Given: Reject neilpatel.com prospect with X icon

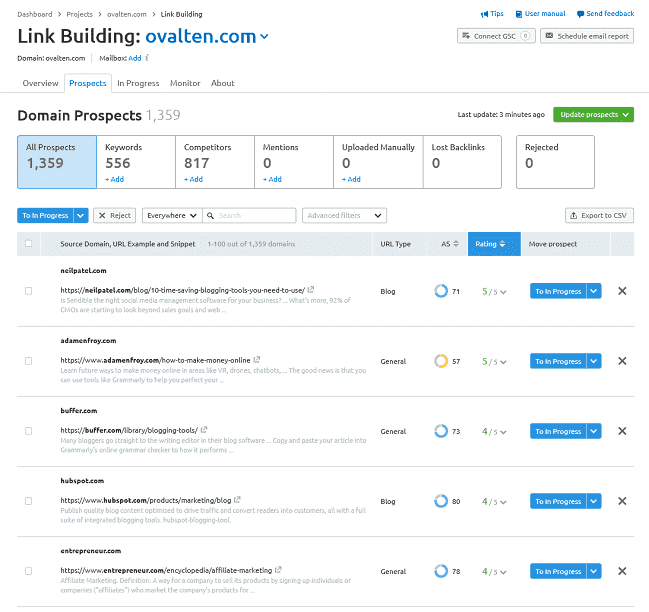Looking at the screenshot, I should (622, 291).
